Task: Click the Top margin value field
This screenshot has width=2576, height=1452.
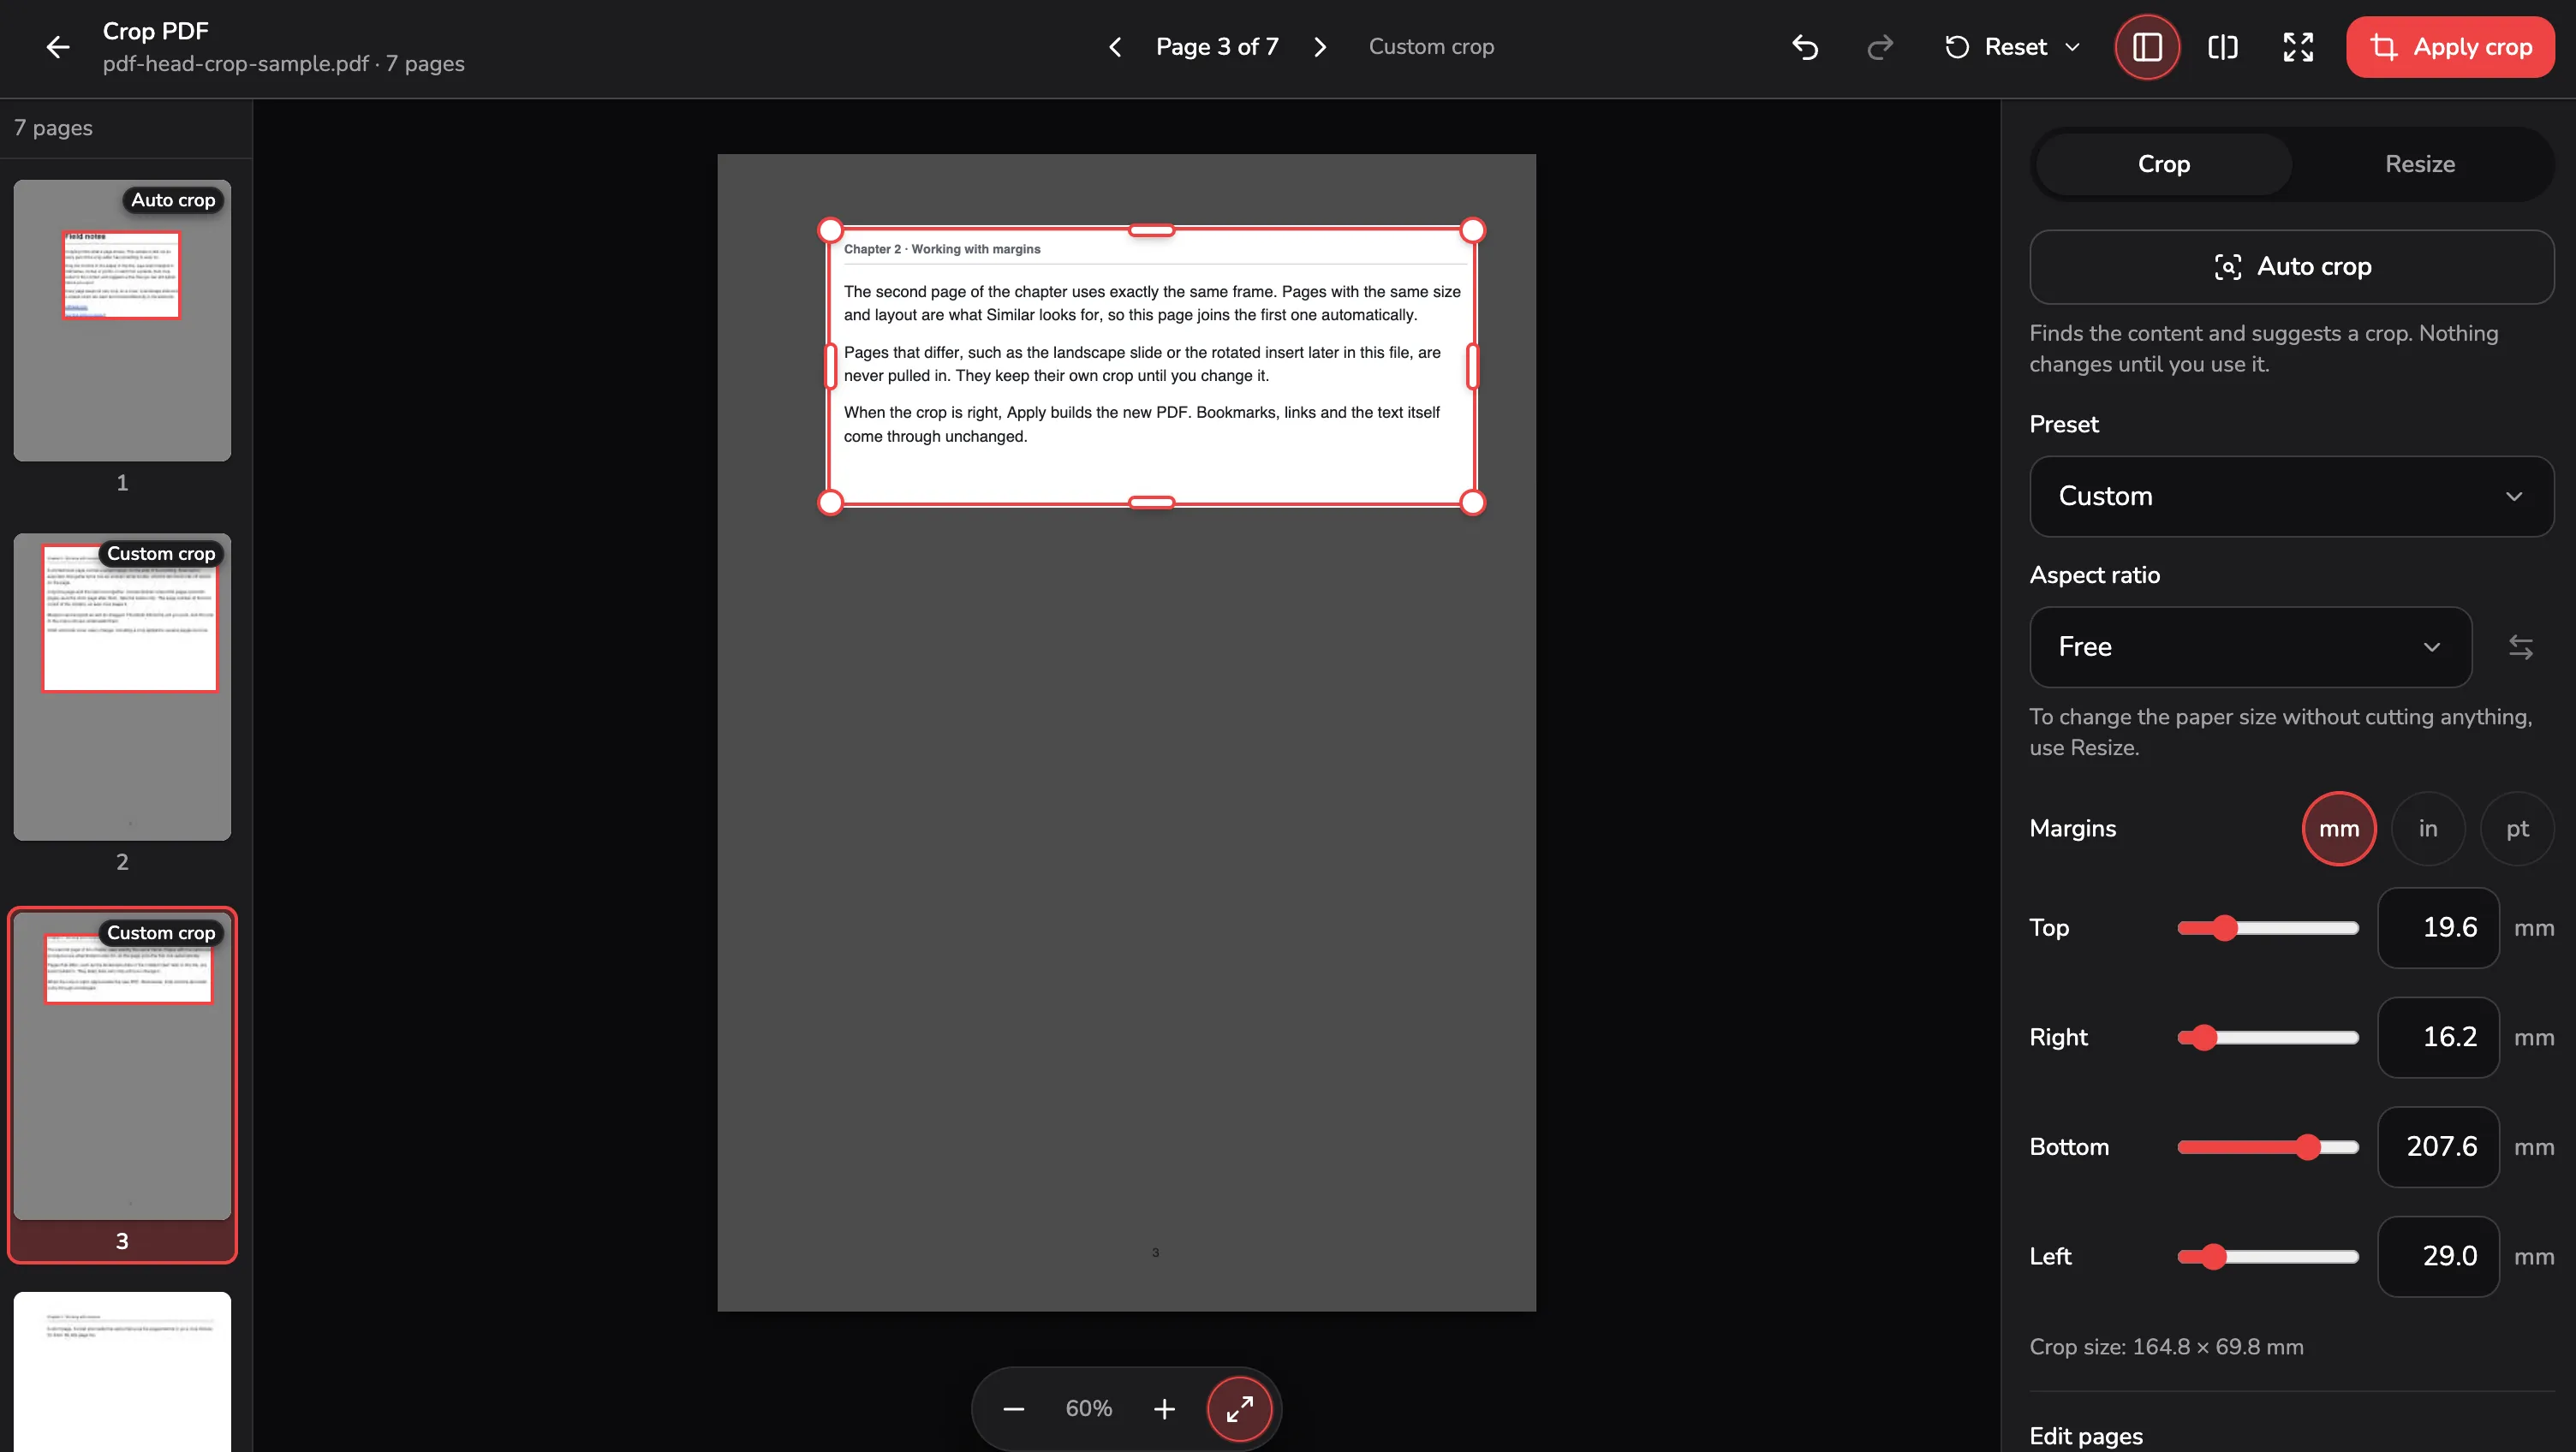Action: click(x=2438, y=928)
